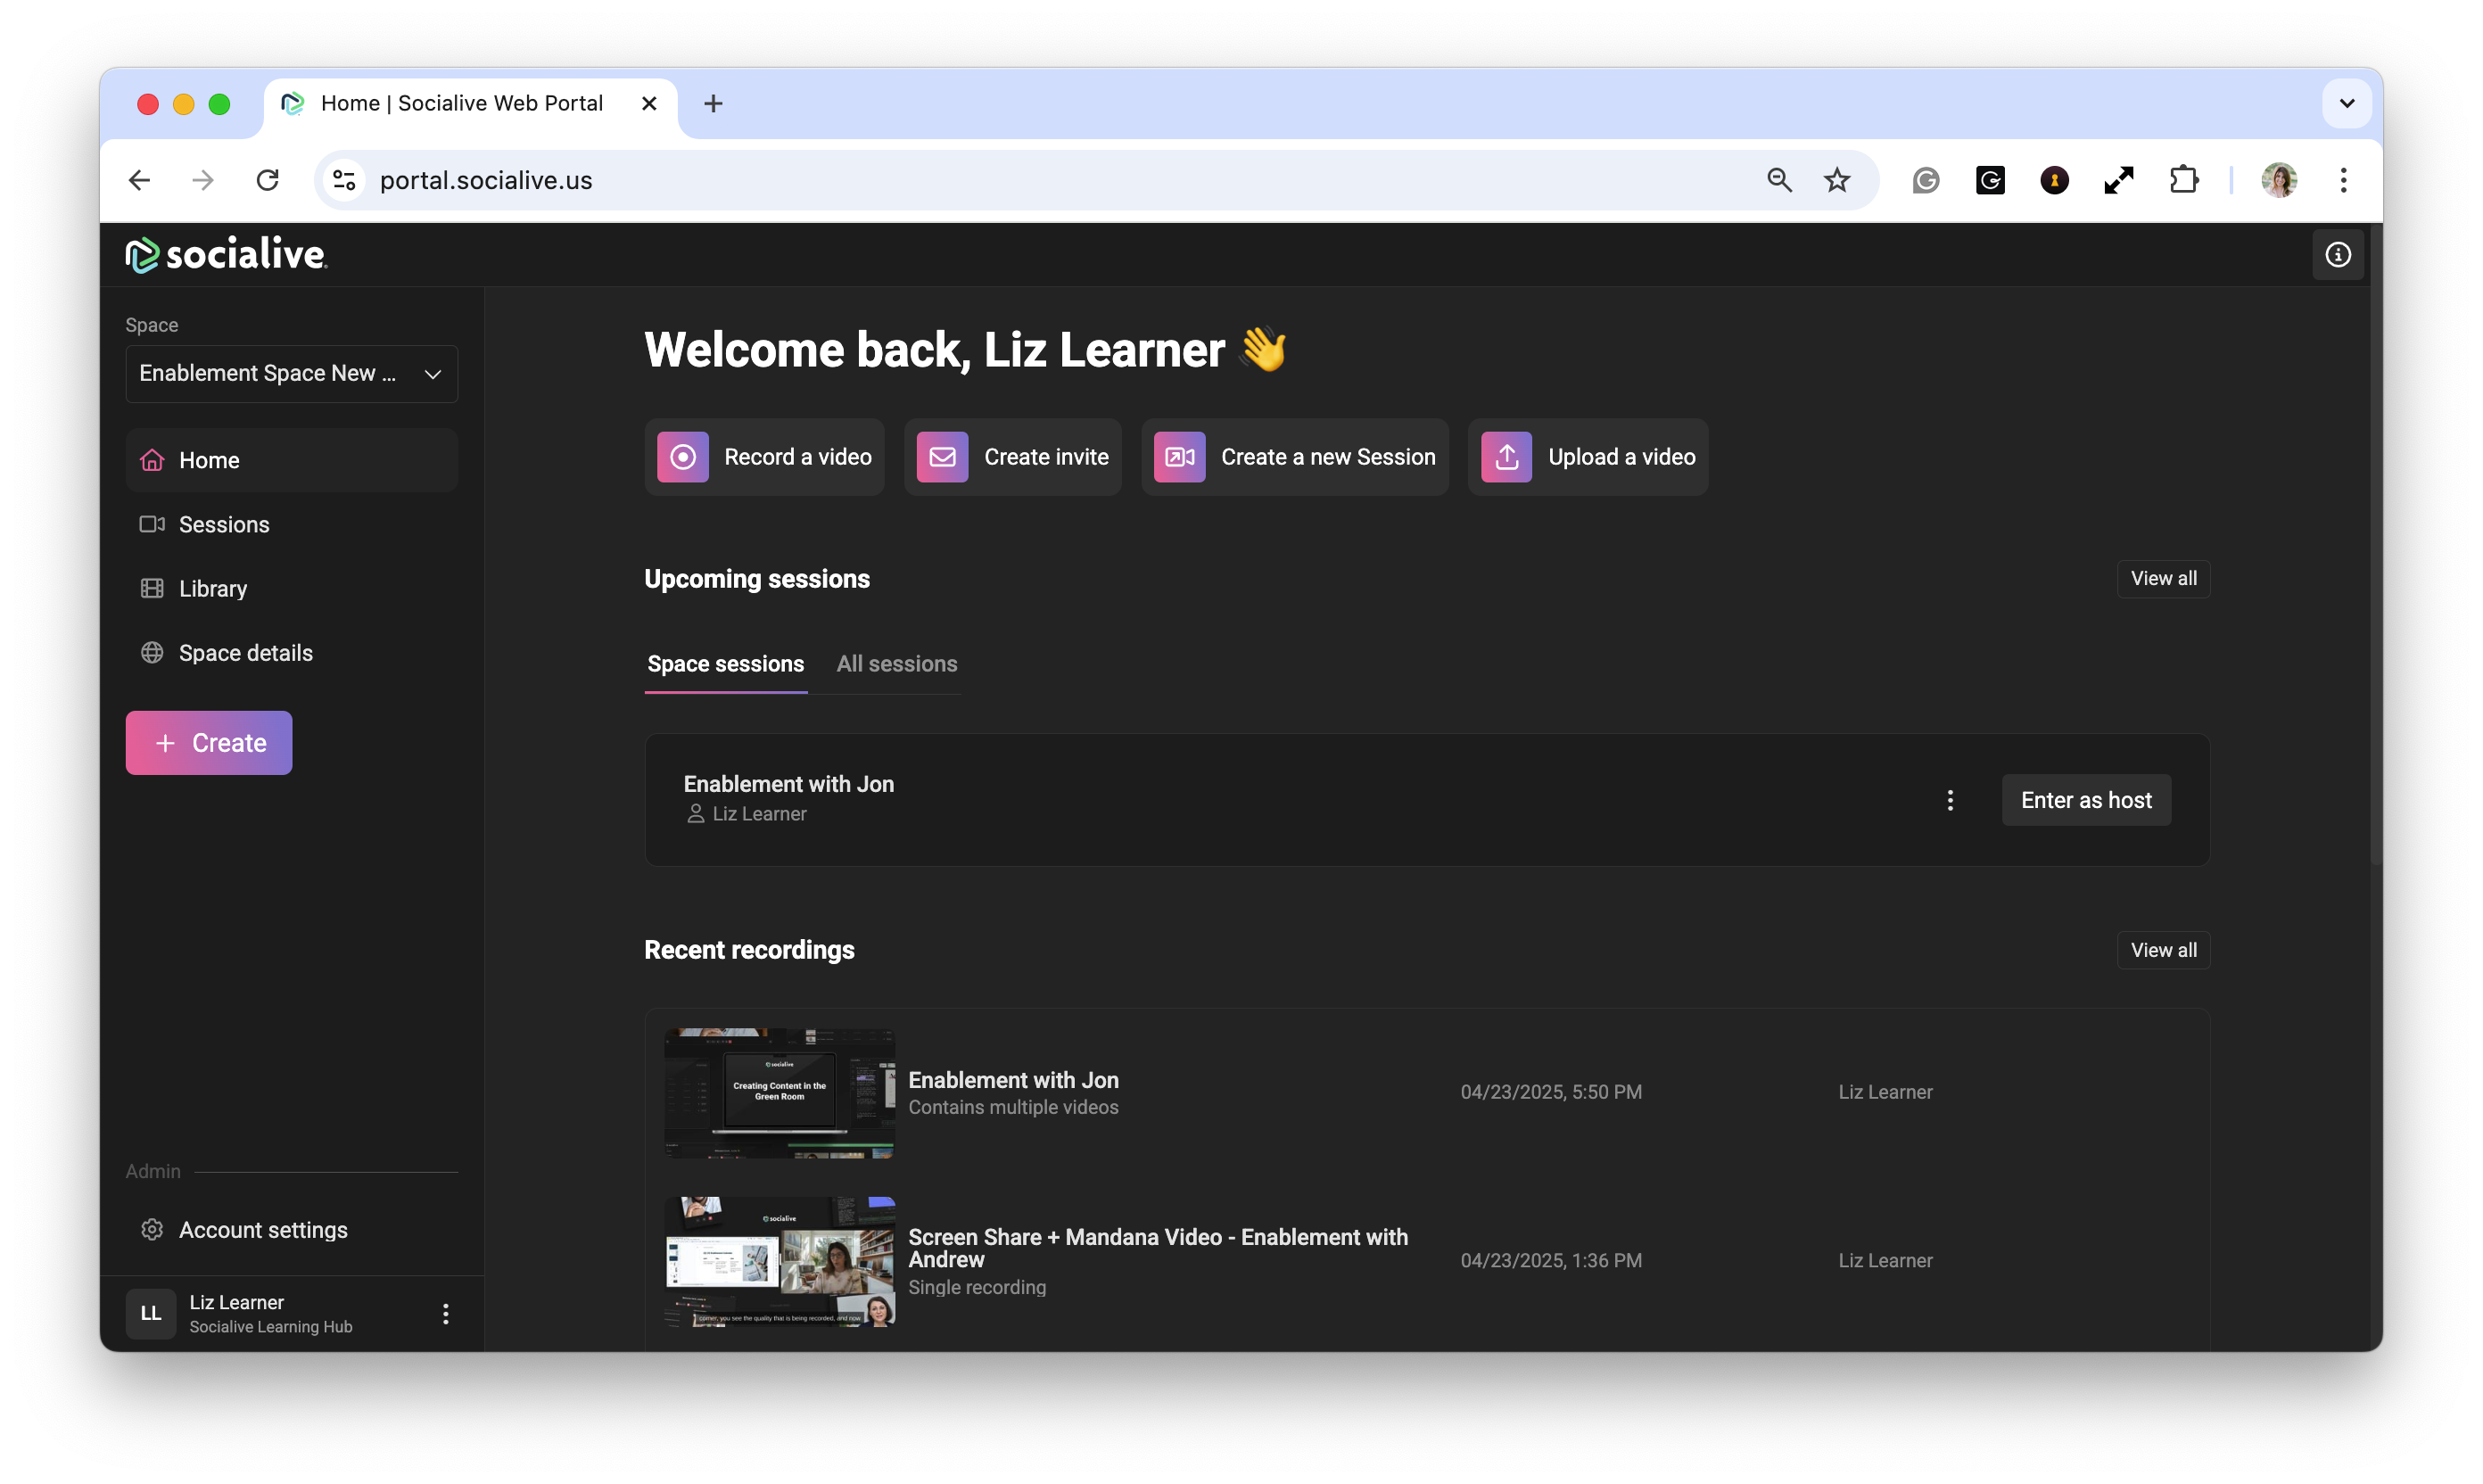Click the Create invite envelope icon

pyautogui.click(x=942, y=457)
